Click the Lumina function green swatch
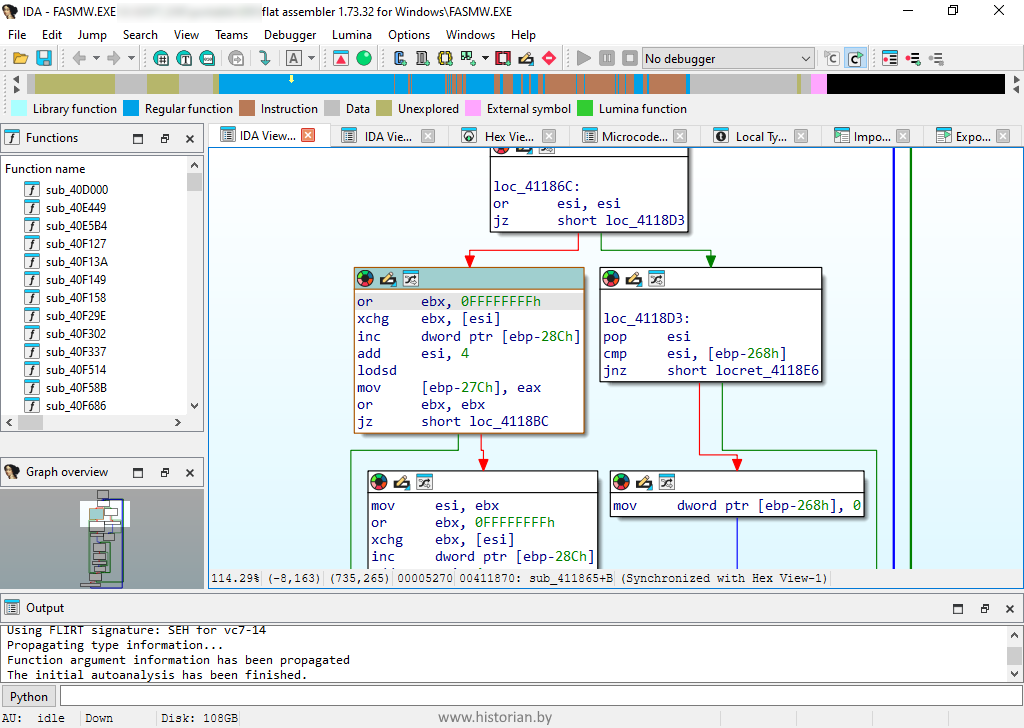 [x=585, y=108]
